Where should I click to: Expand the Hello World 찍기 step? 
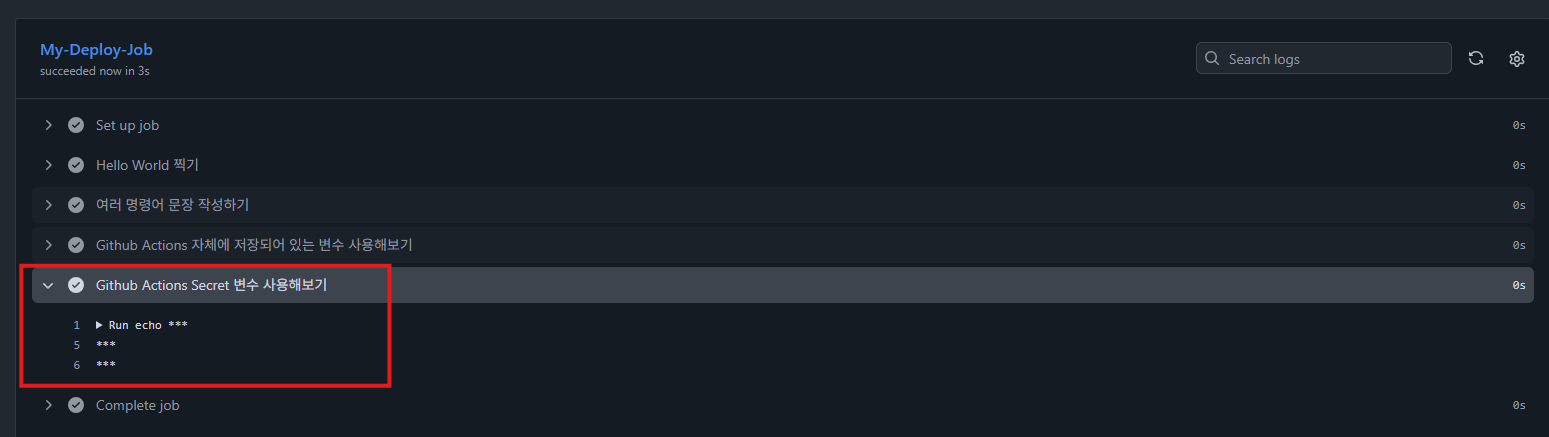[x=48, y=165]
